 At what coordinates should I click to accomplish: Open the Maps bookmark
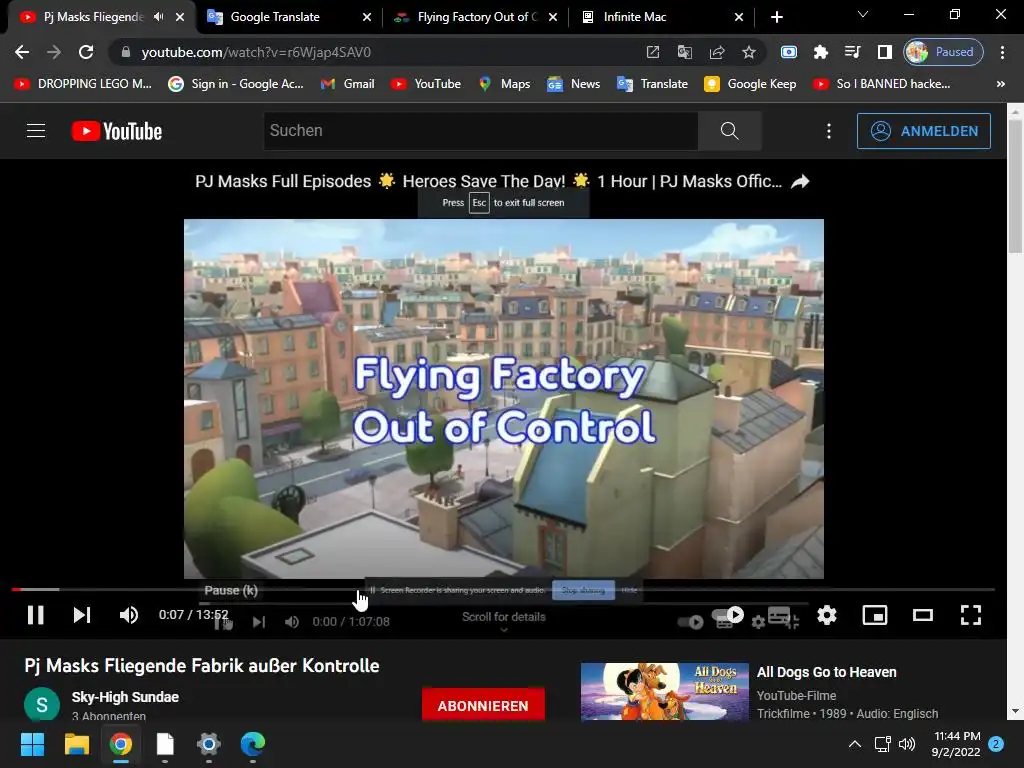(504, 84)
